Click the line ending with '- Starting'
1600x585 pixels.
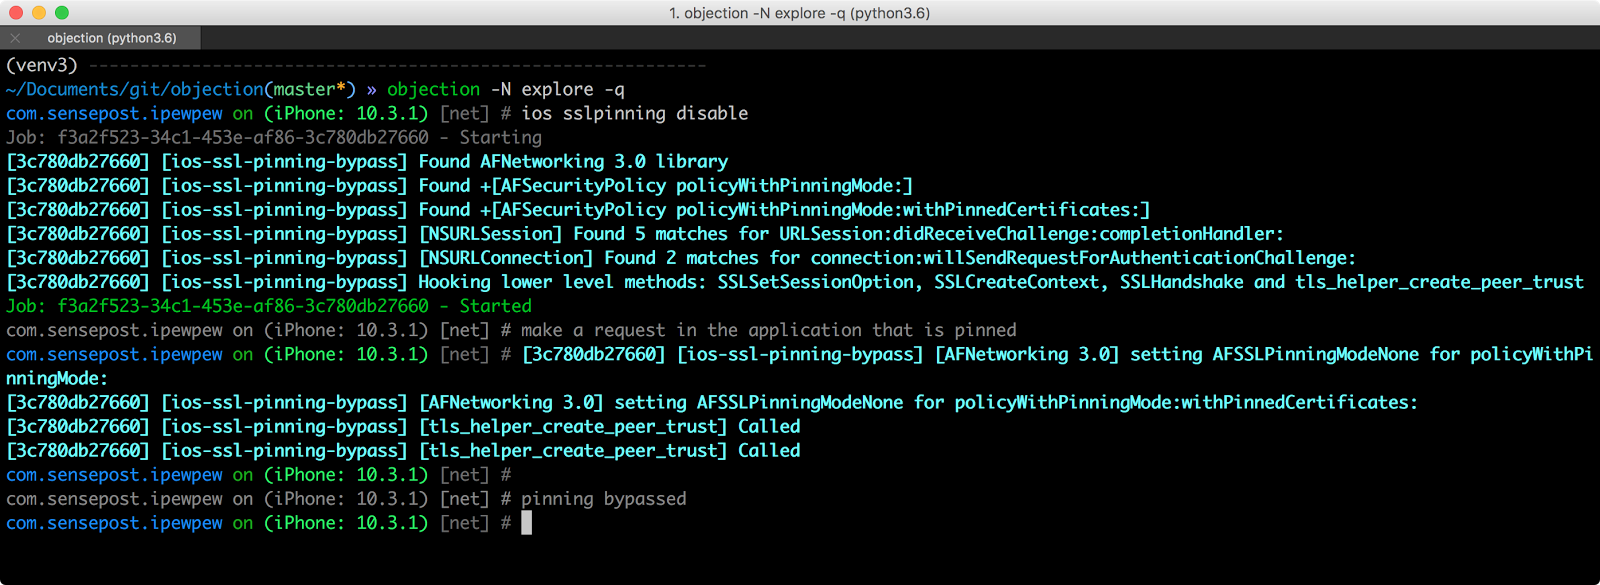(x=274, y=137)
